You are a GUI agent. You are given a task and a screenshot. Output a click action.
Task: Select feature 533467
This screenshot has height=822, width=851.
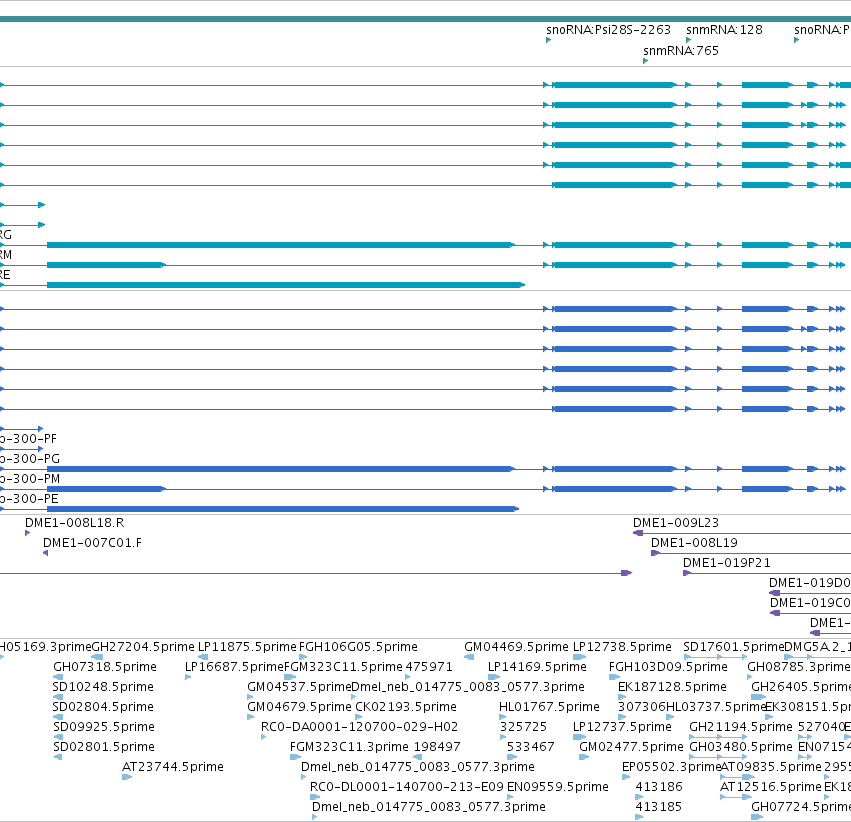coord(530,747)
